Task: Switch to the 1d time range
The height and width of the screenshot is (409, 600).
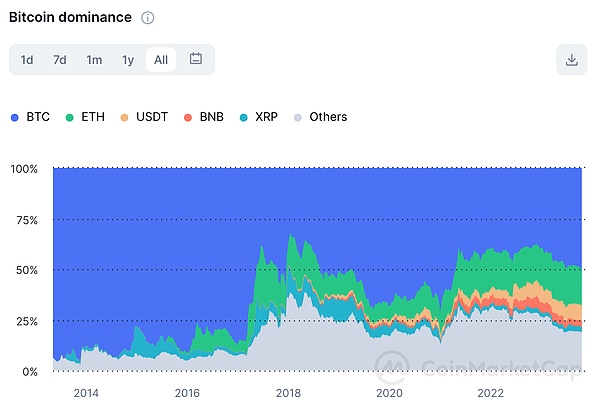Action: tap(27, 59)
